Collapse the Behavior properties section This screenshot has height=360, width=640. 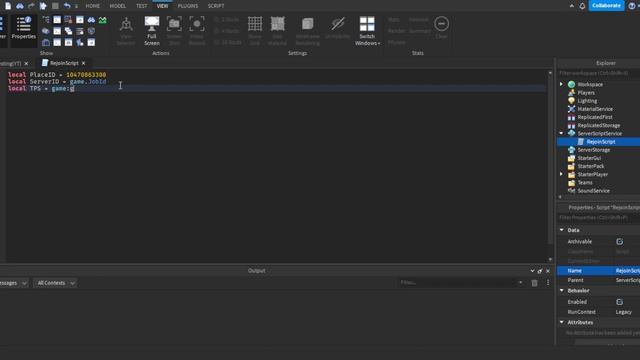[x=562, y=291]
